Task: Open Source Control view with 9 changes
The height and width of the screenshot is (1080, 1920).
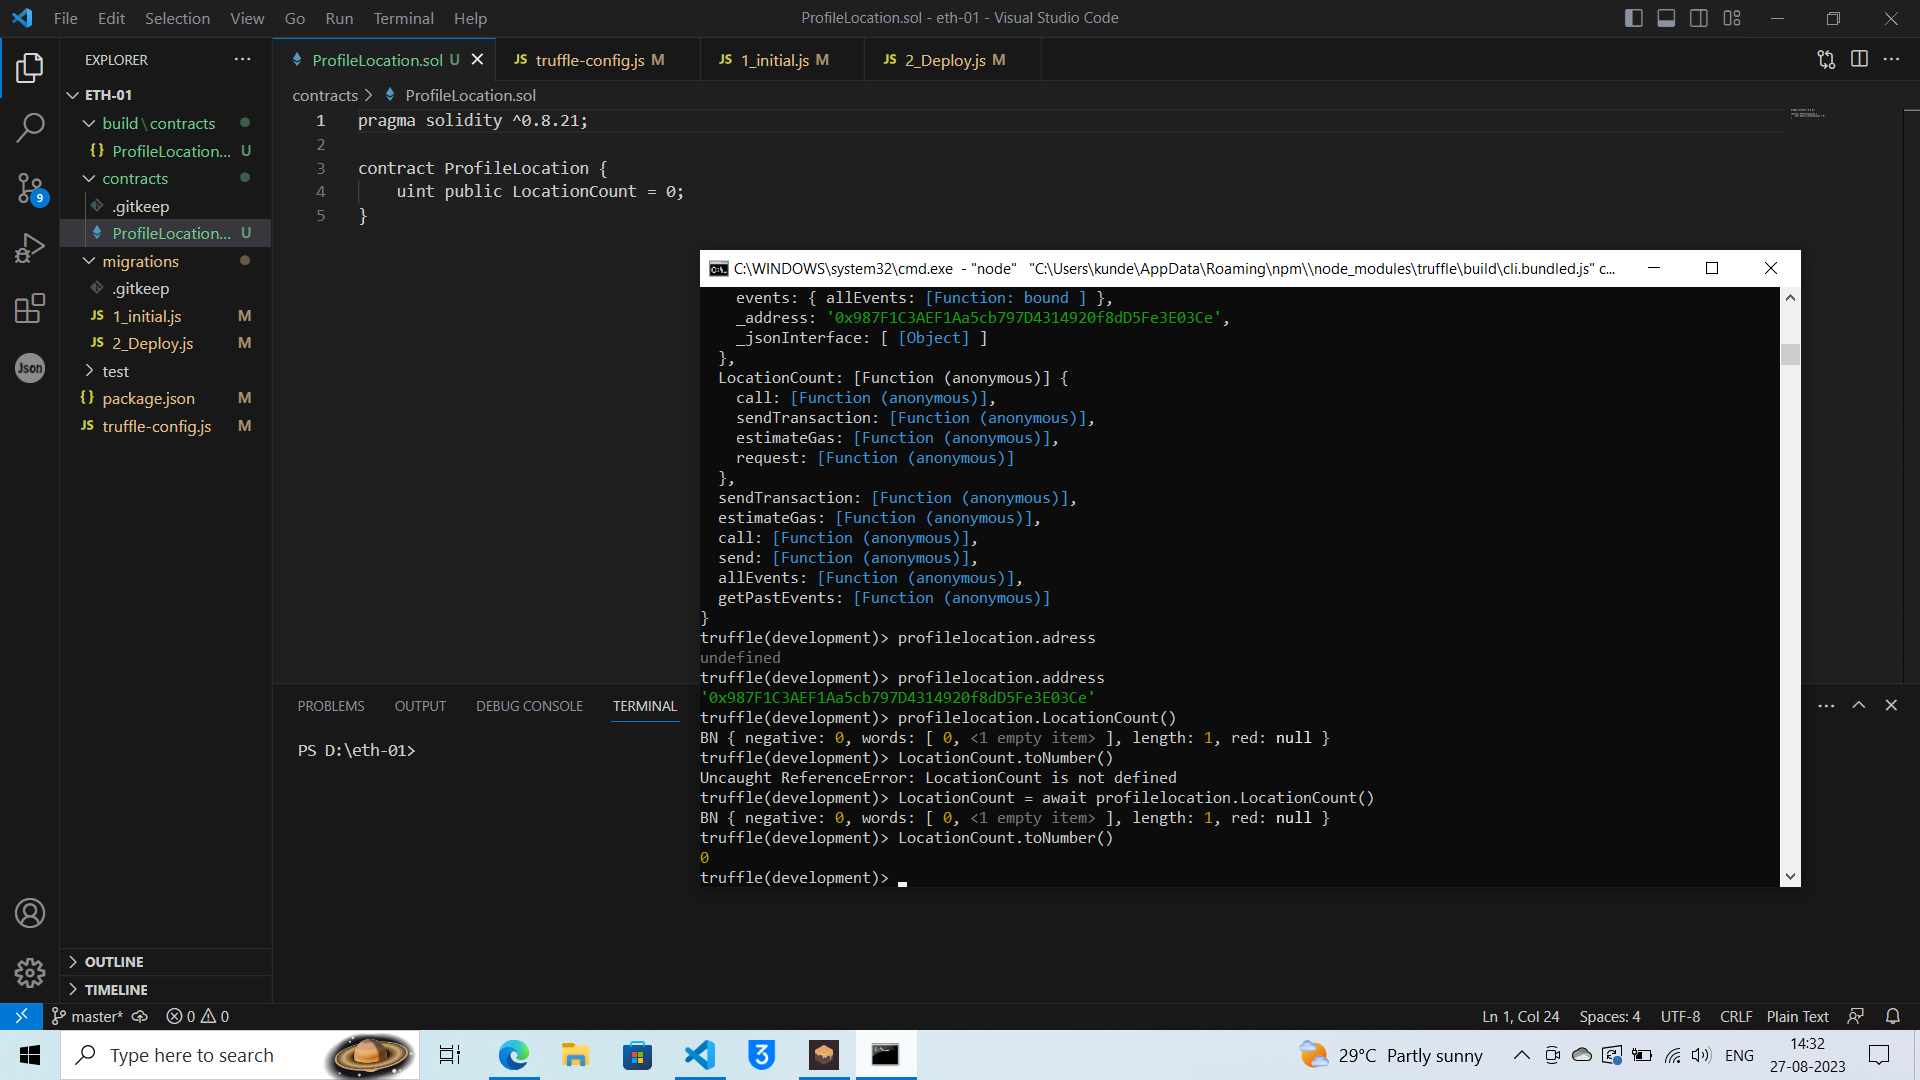Action: pyautogui.click(x=30, y=187)
